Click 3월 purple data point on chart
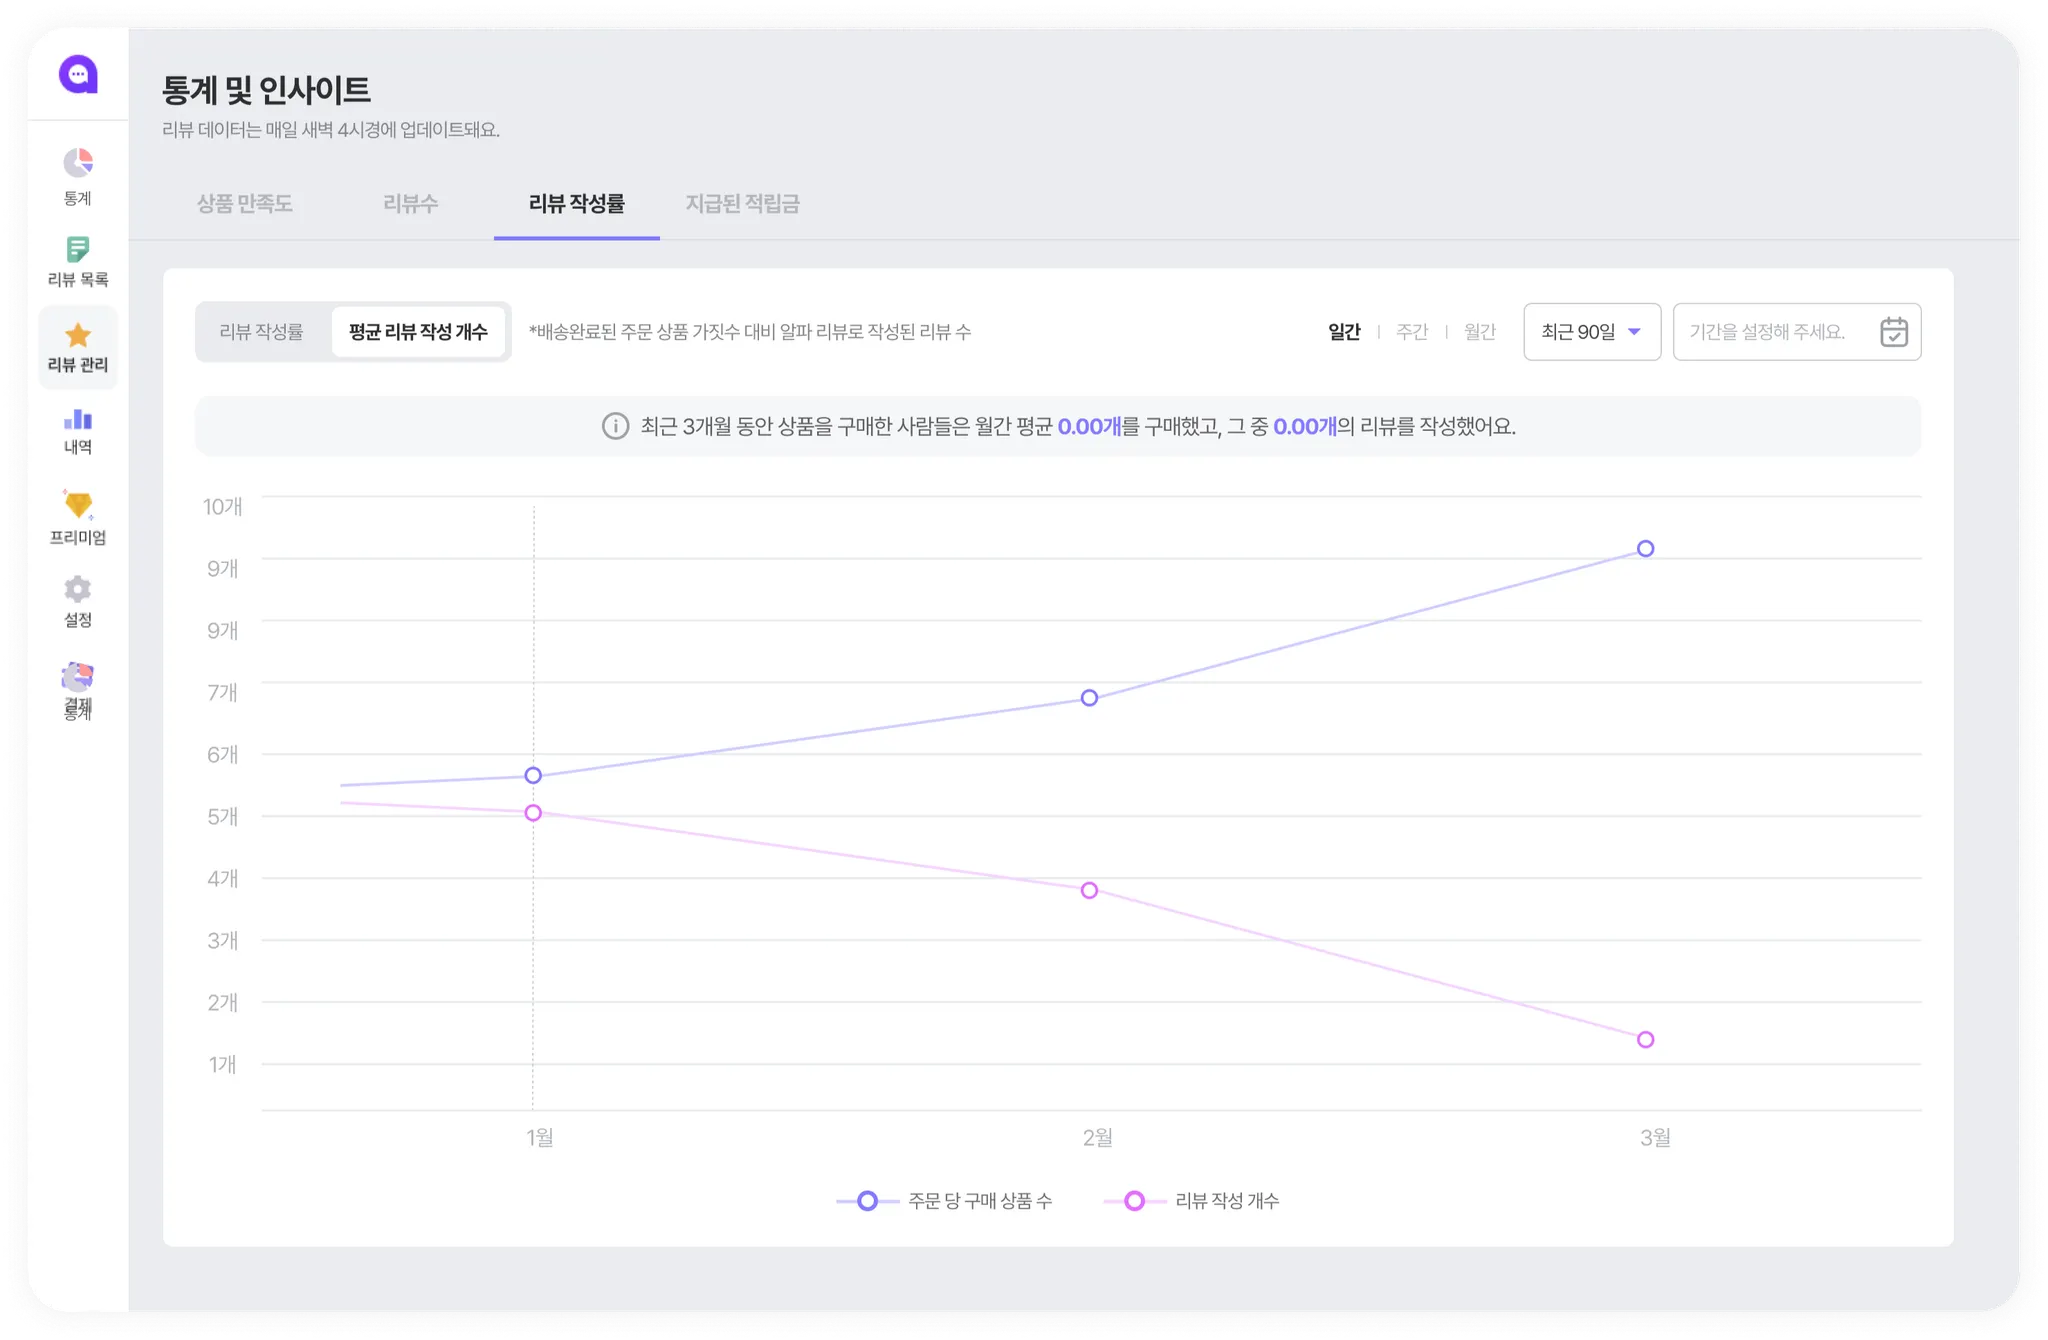This screenshot has width=2048, height=1340. coord(1645,549)
